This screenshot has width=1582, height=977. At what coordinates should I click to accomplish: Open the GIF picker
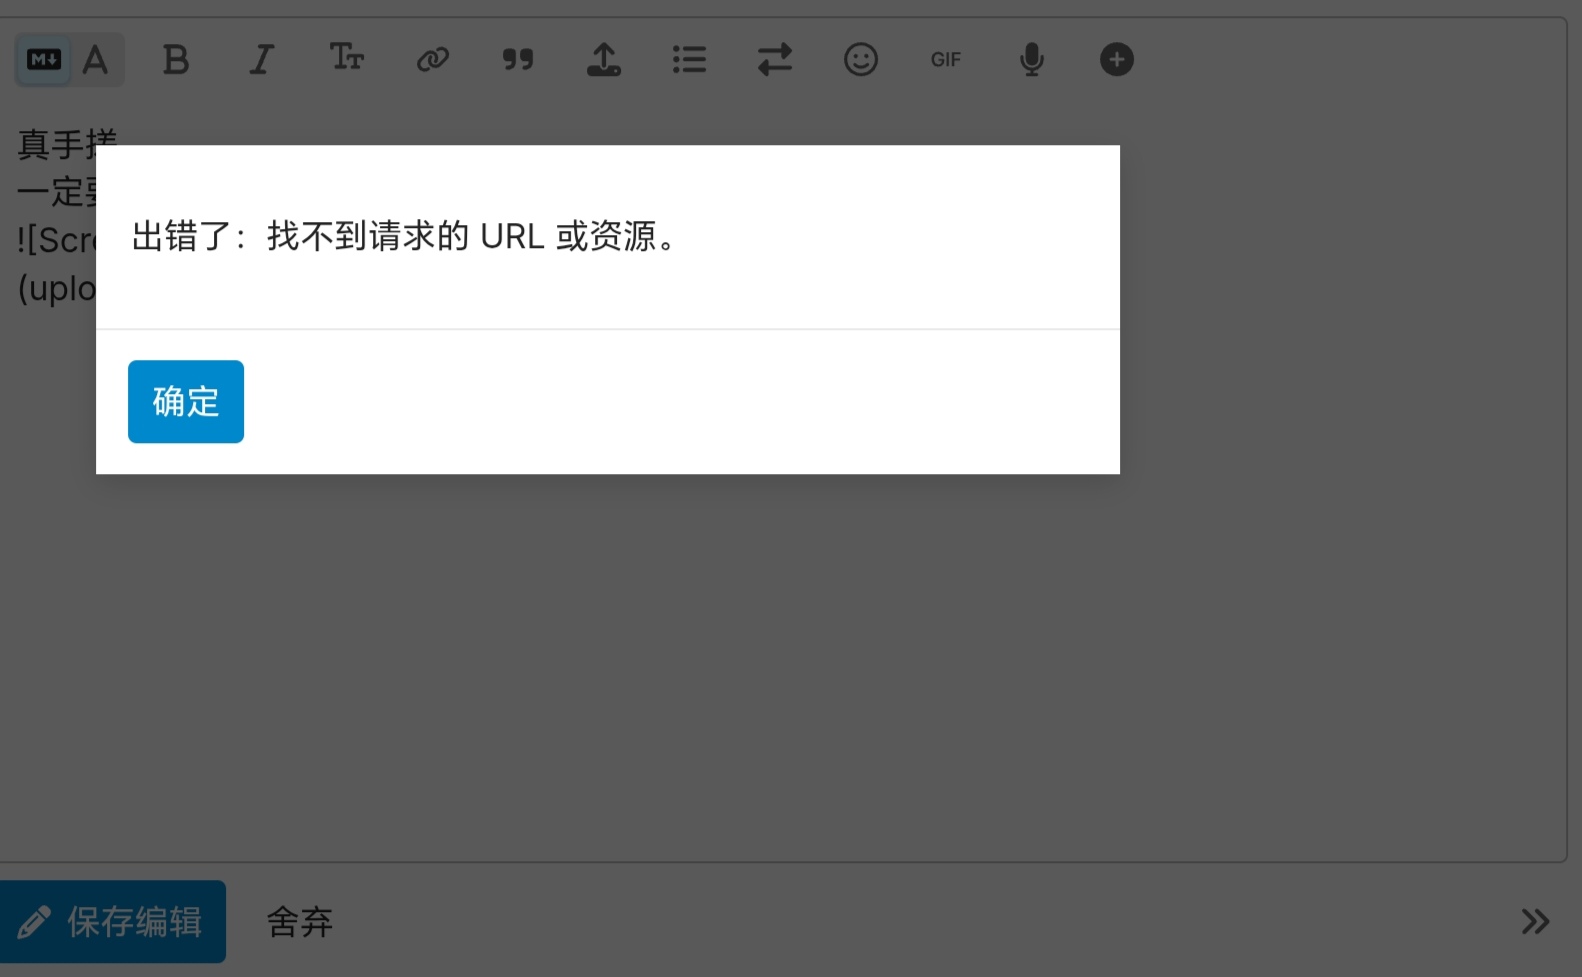[945, 60]
